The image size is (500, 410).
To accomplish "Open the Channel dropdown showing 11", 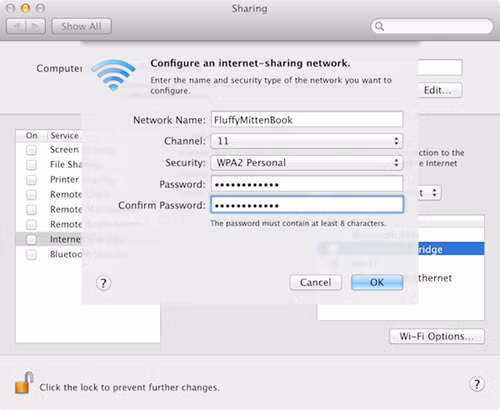I will click(x=307, y=141).
